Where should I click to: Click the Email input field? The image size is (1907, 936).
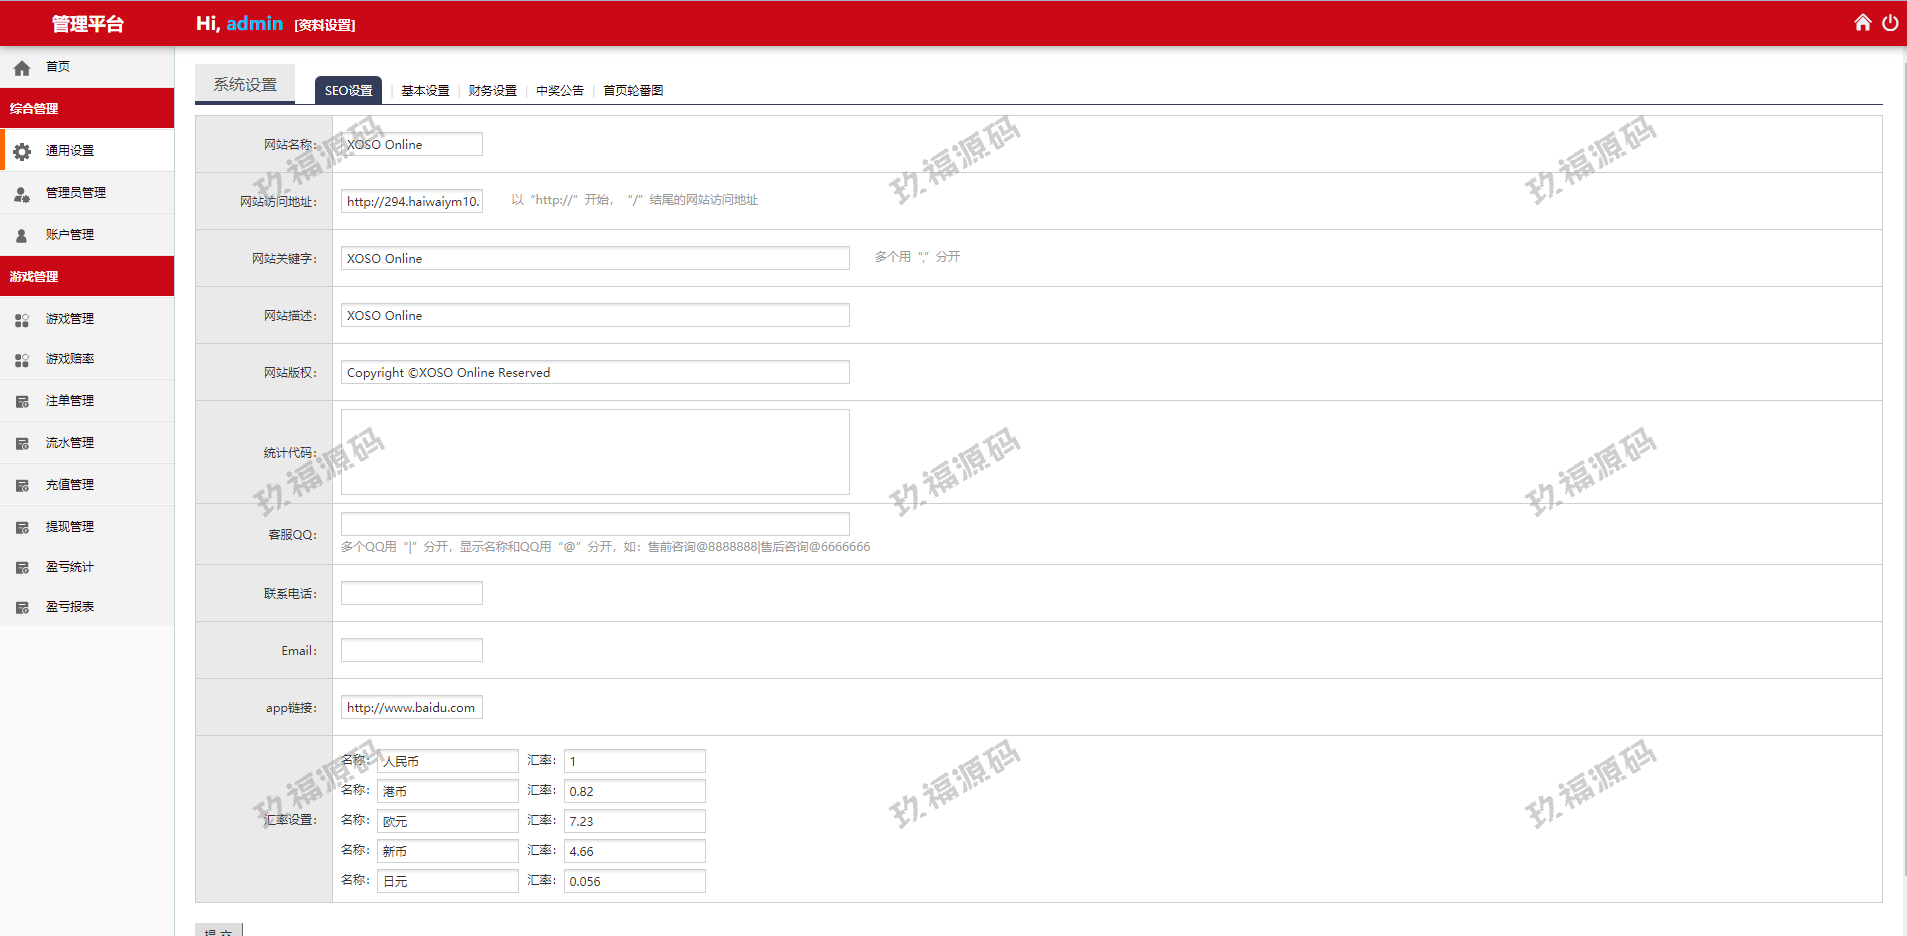pyautogui.click(x=411, y=651)
